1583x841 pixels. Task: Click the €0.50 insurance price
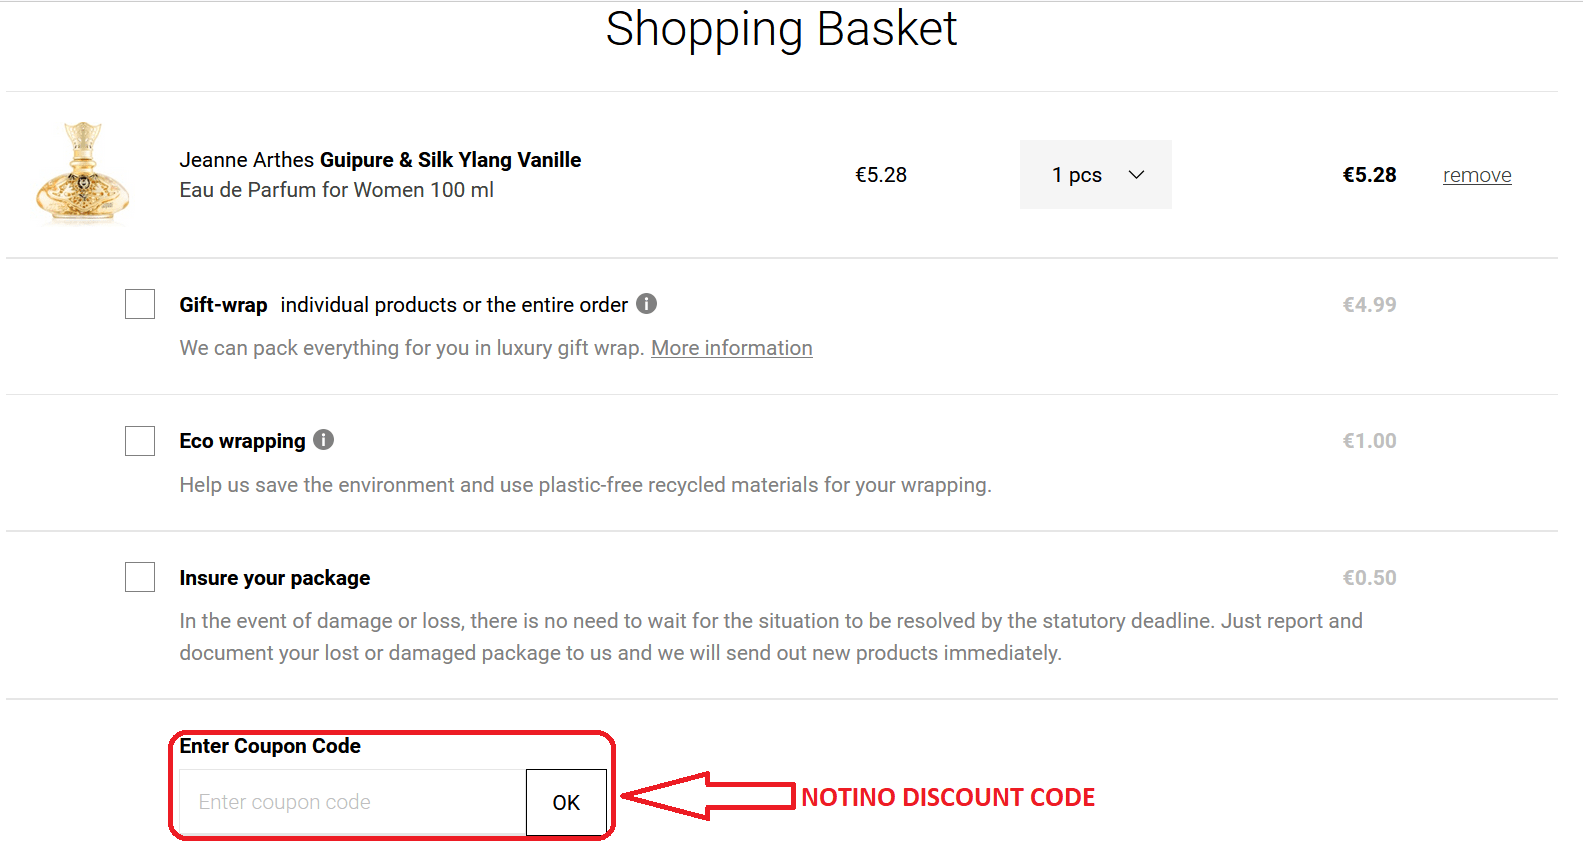tap(1370, 577)
